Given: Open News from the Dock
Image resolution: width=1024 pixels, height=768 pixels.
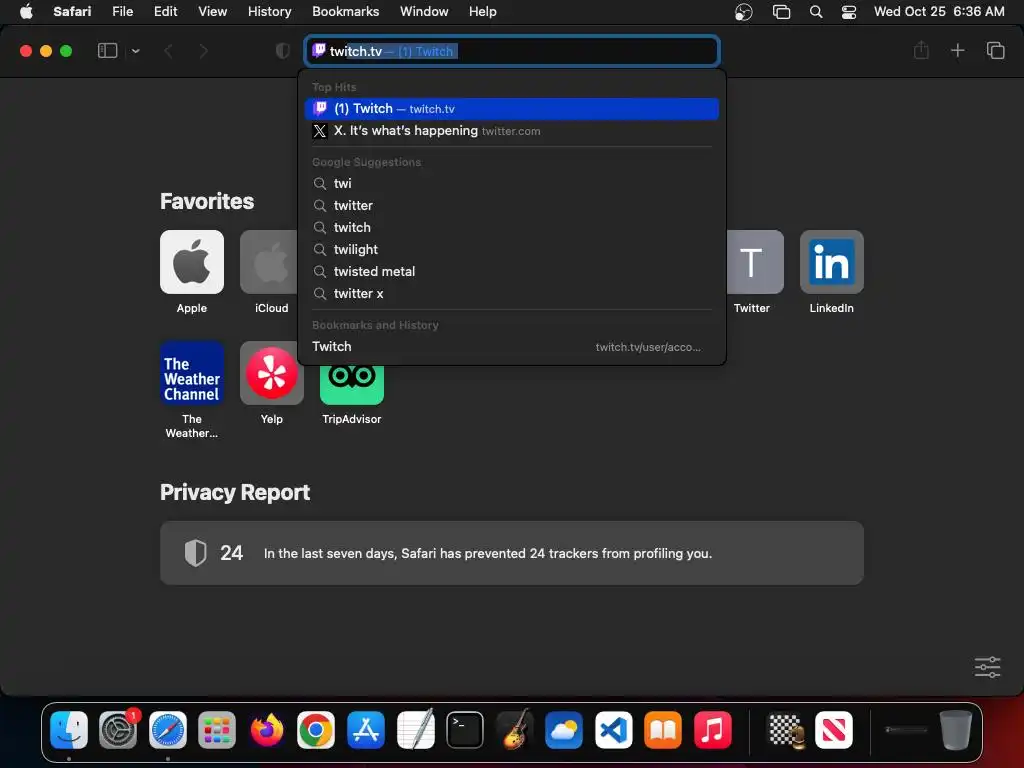Looking at the screenshot, I should coord(834,729).
